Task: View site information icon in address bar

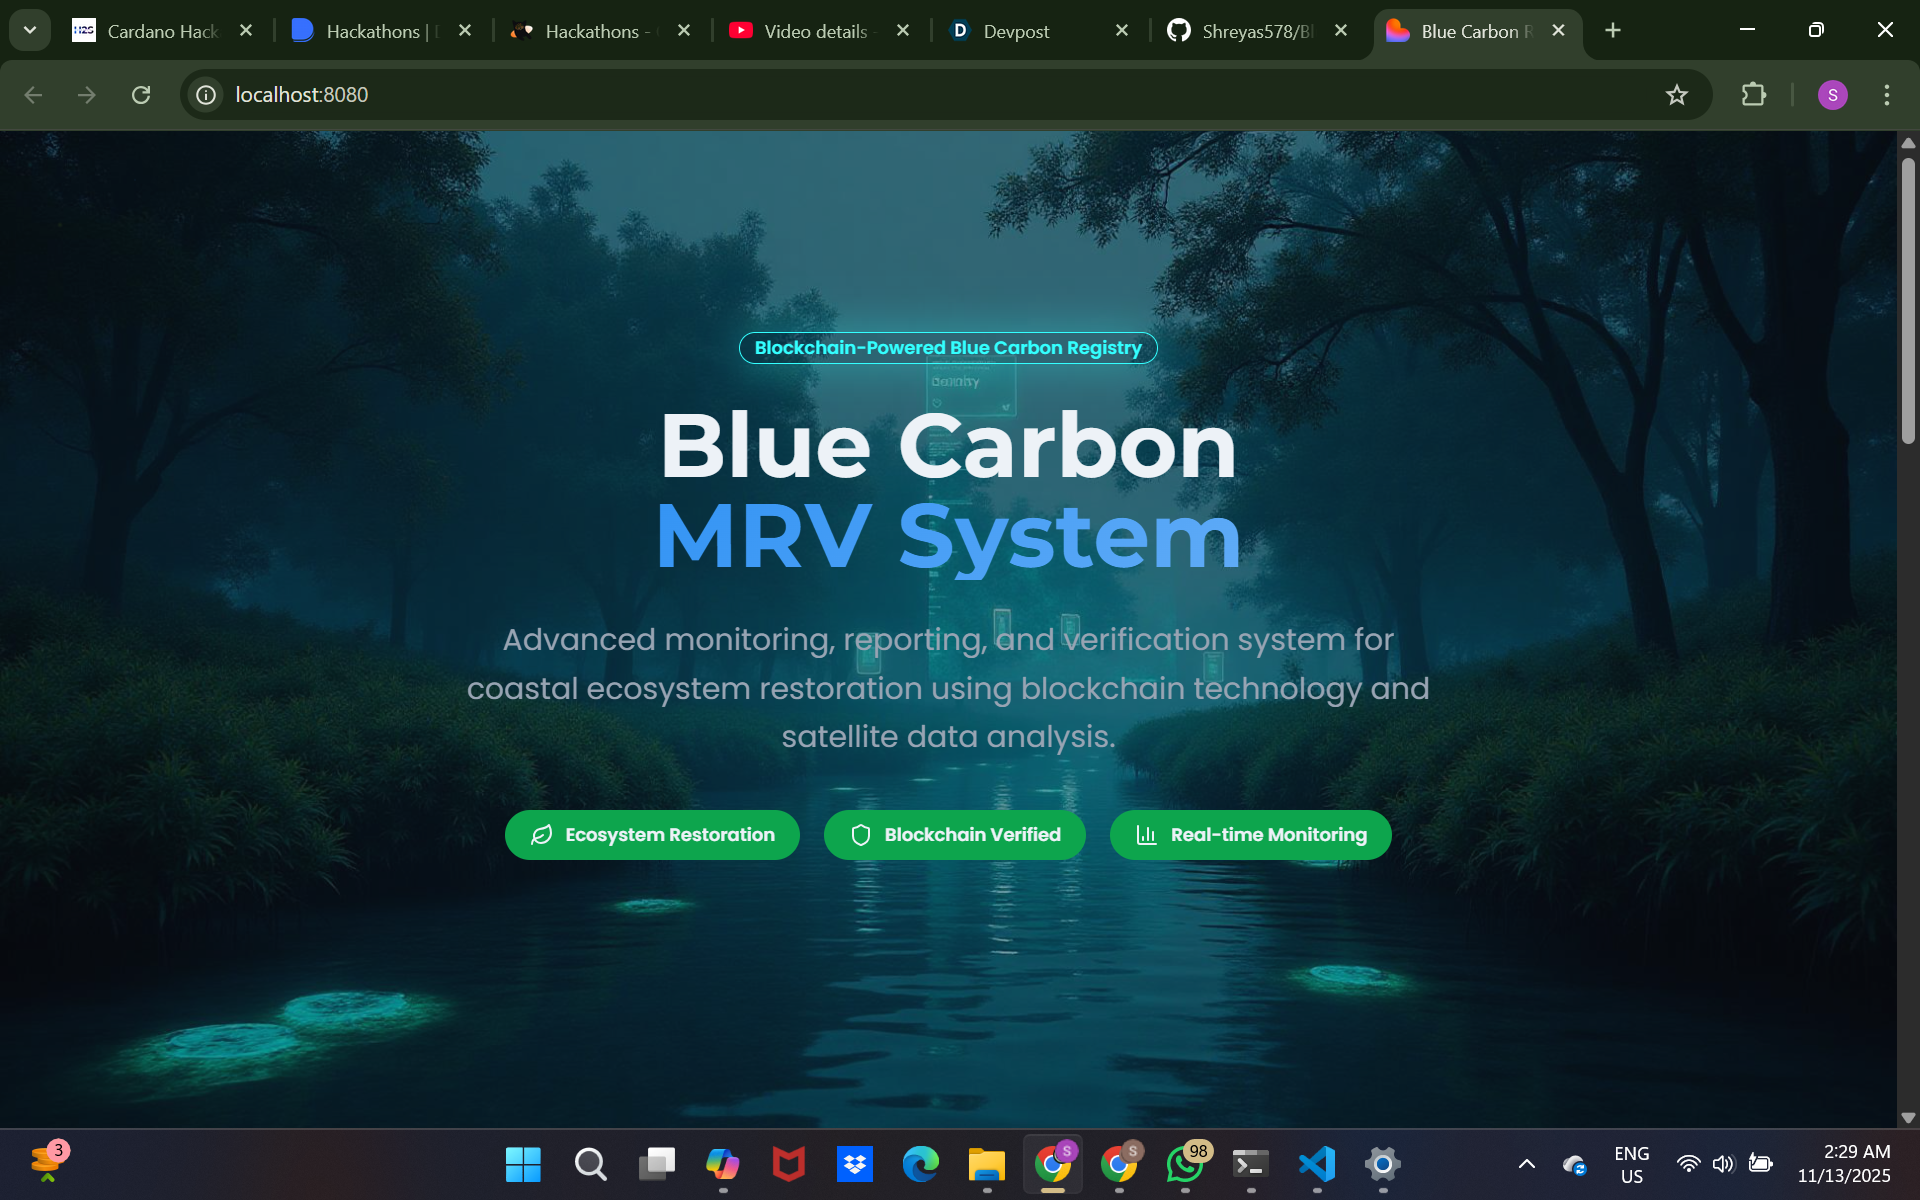Action: [206, 95]
